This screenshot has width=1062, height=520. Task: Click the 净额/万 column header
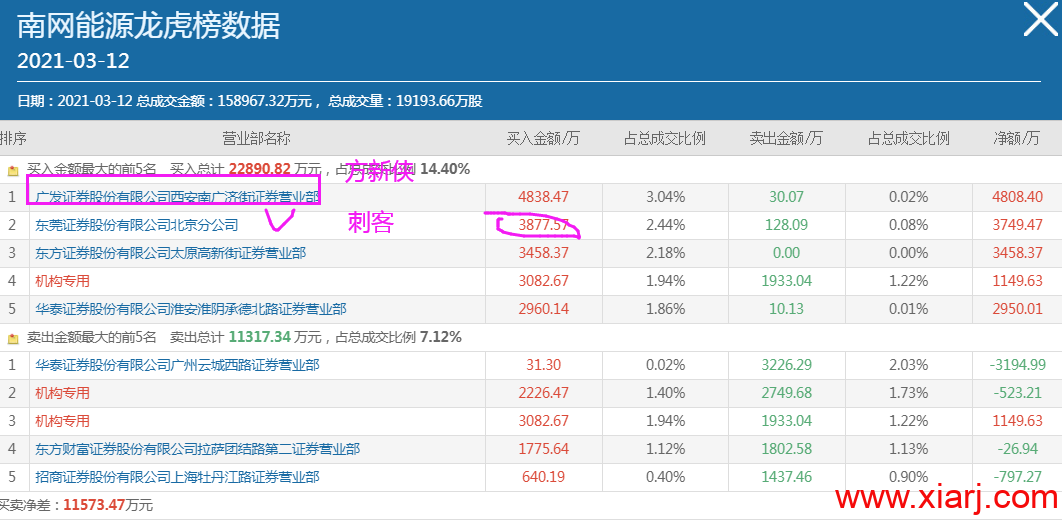(1017, 139)
